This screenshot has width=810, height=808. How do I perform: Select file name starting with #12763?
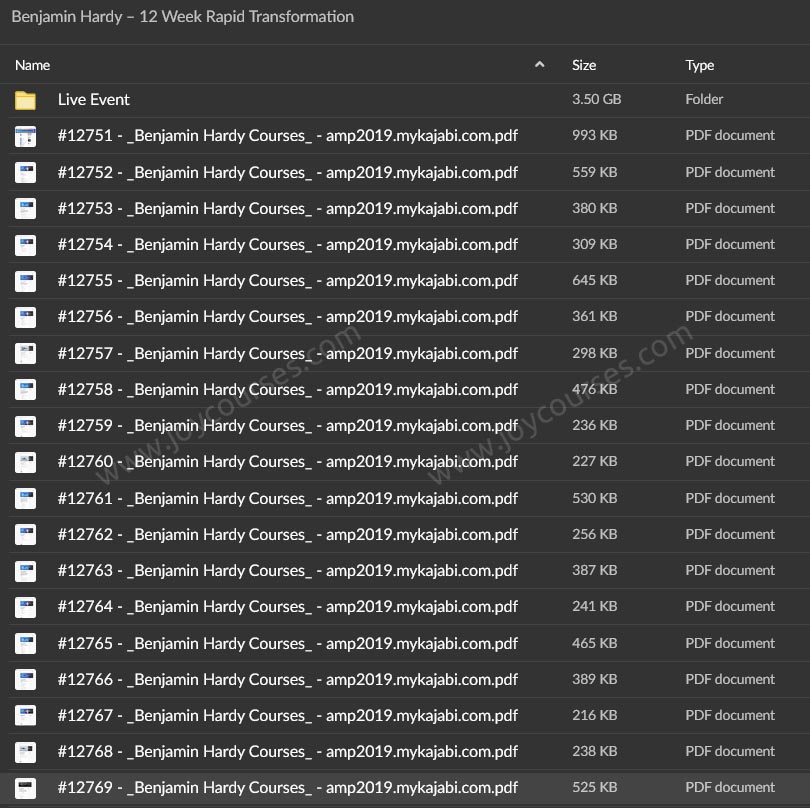(288, 571)
